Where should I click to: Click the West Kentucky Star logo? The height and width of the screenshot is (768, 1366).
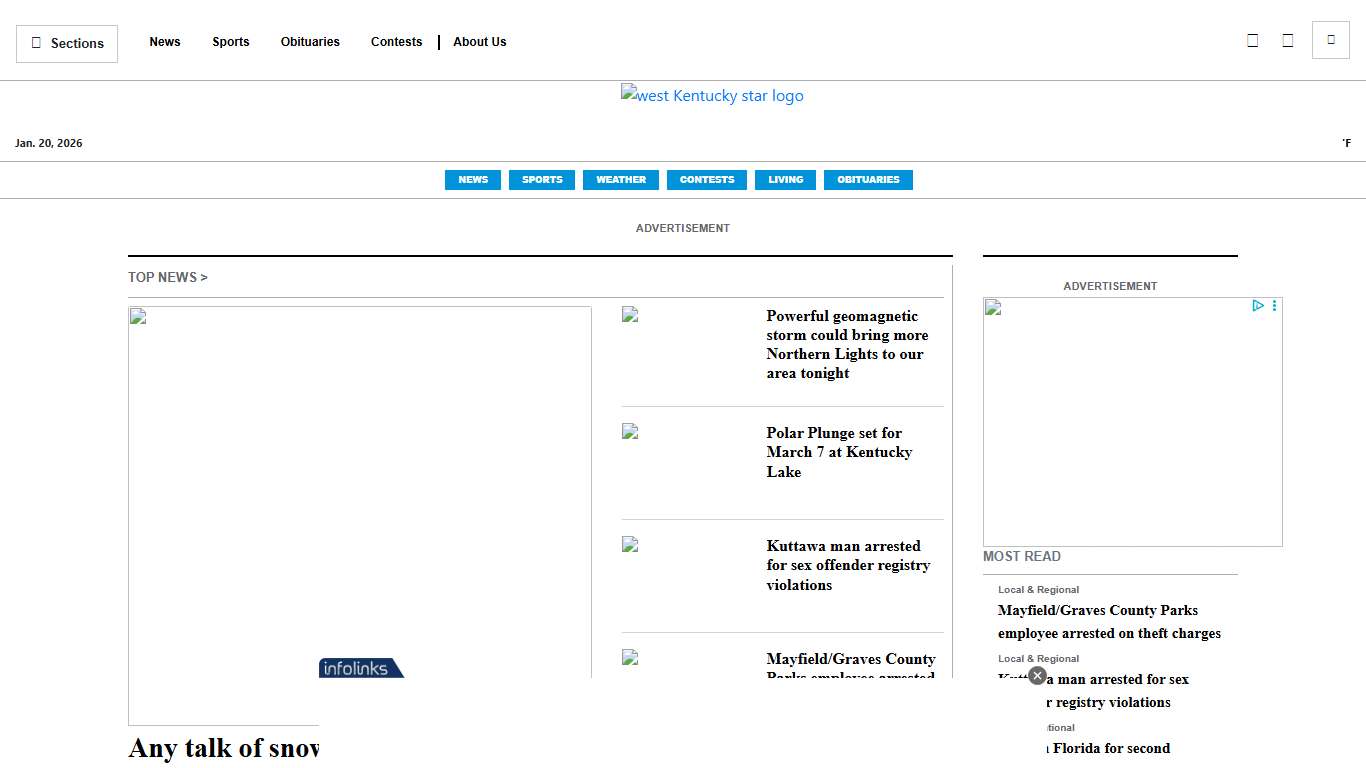coord(711,96)
